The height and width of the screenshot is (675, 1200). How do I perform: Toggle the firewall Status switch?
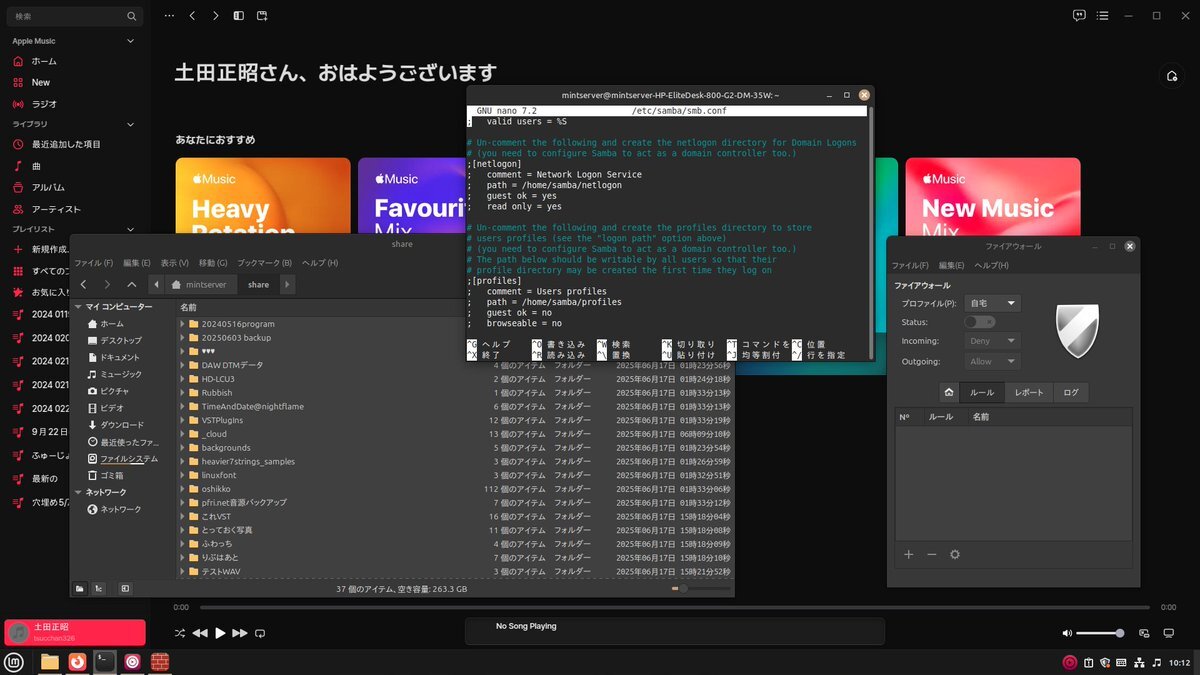979,322
